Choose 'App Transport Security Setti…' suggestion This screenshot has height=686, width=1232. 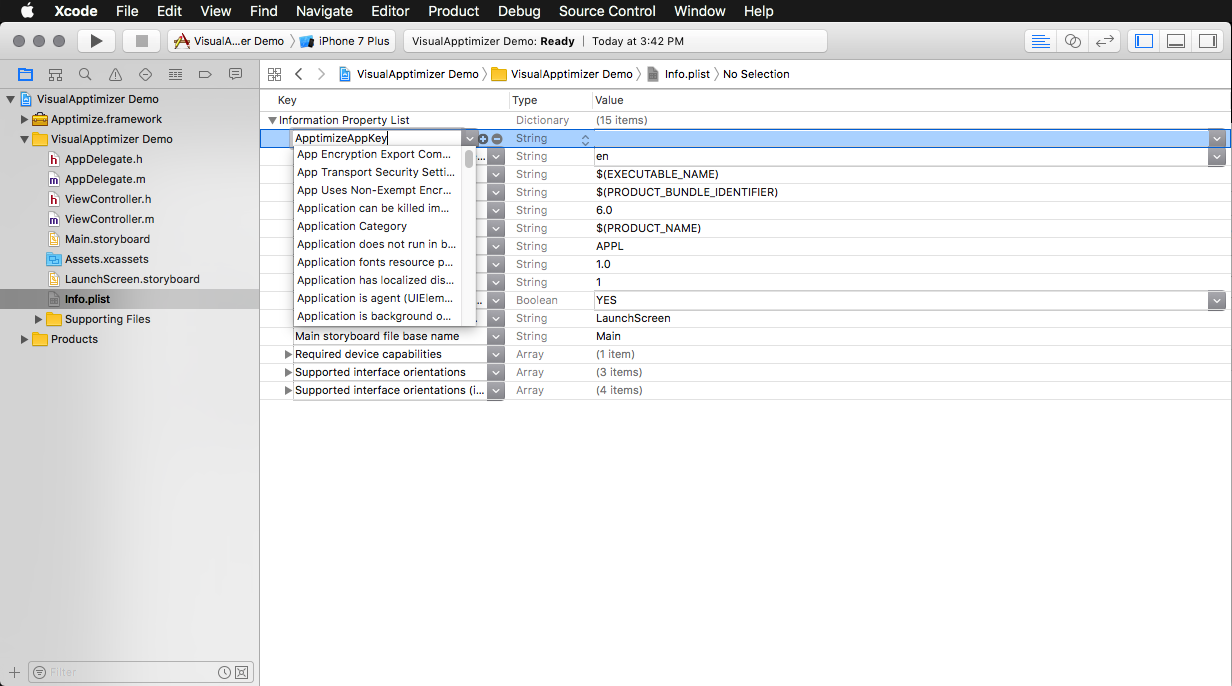[378, 172]
